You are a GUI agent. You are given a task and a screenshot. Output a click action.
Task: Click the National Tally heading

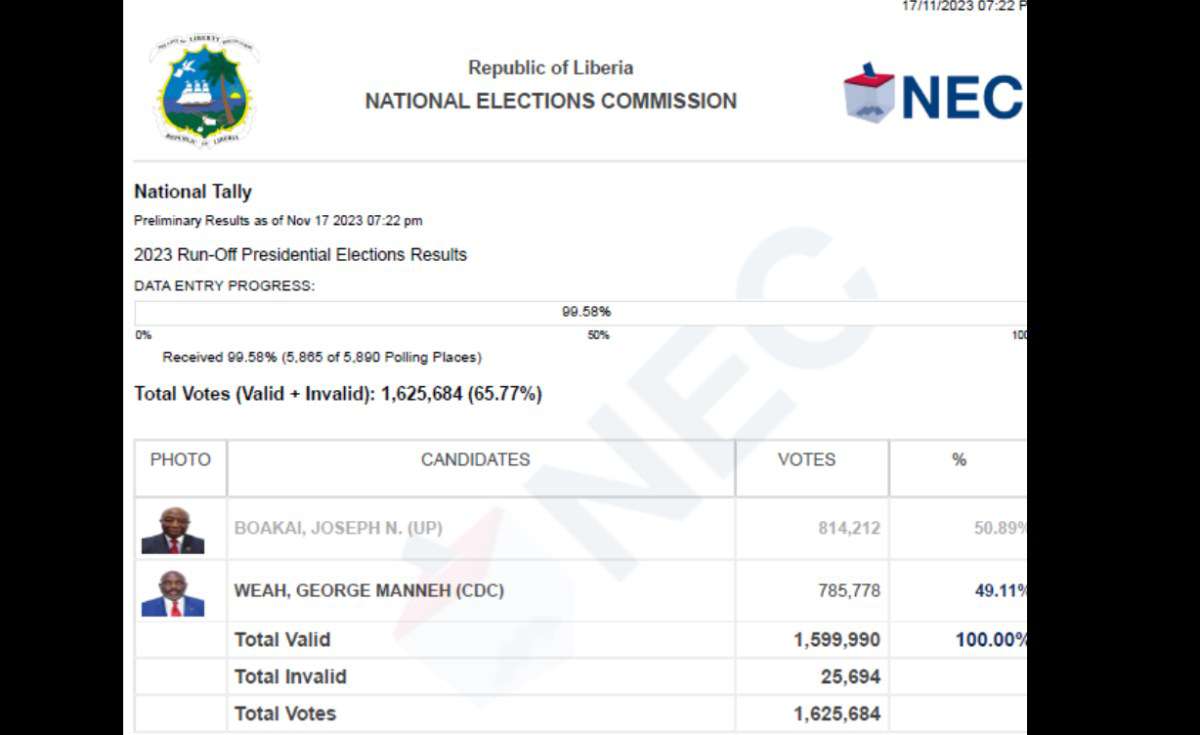tap(193, 192)
